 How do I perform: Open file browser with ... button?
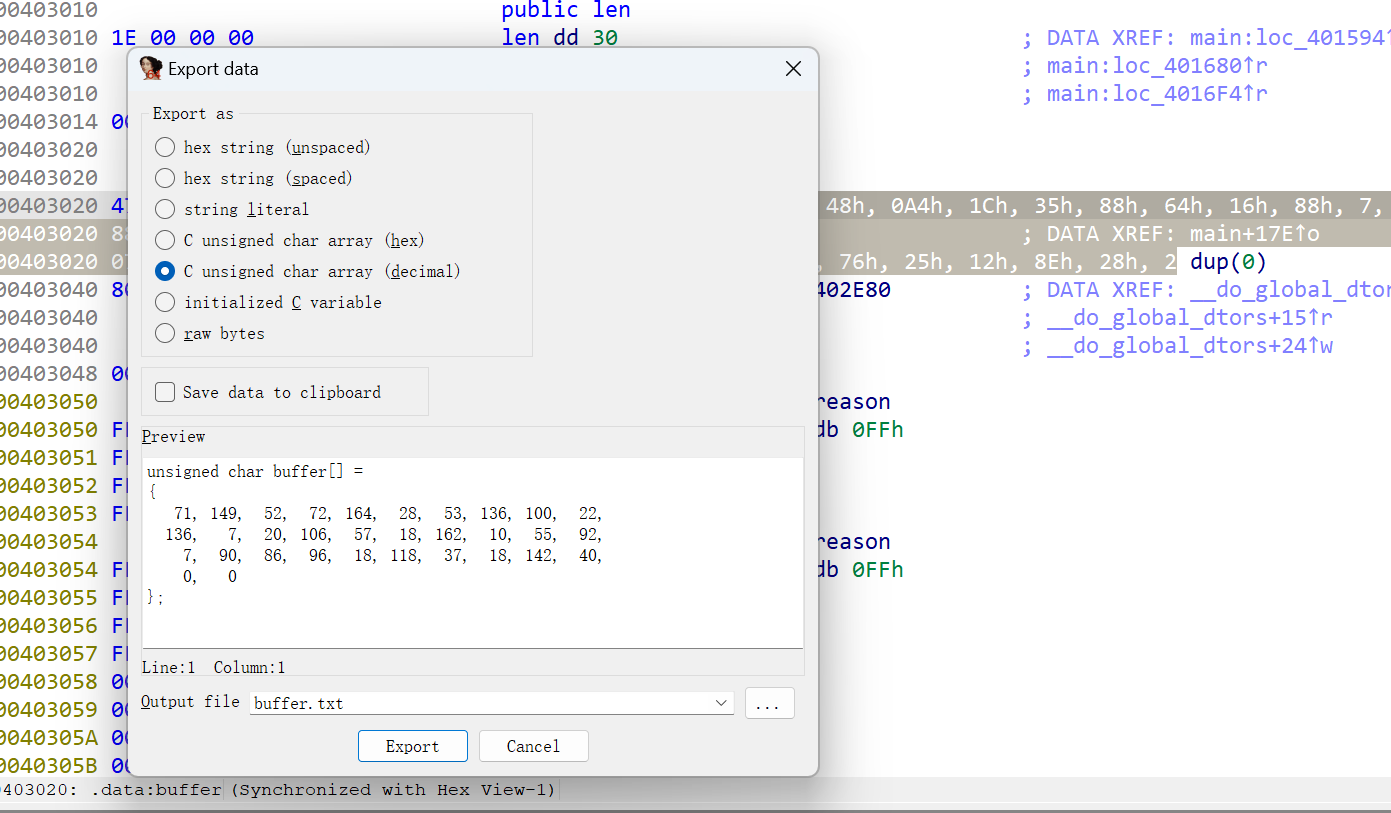click(769, 703)
